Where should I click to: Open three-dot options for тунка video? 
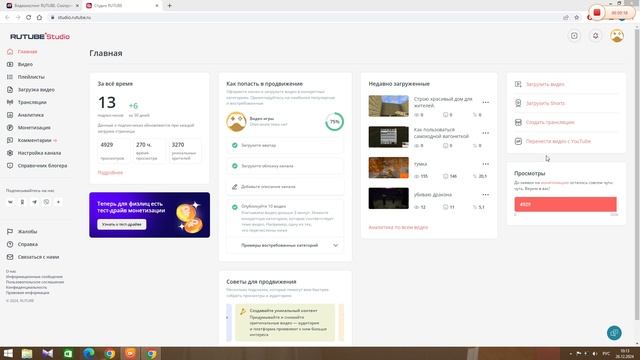point(485,164)
